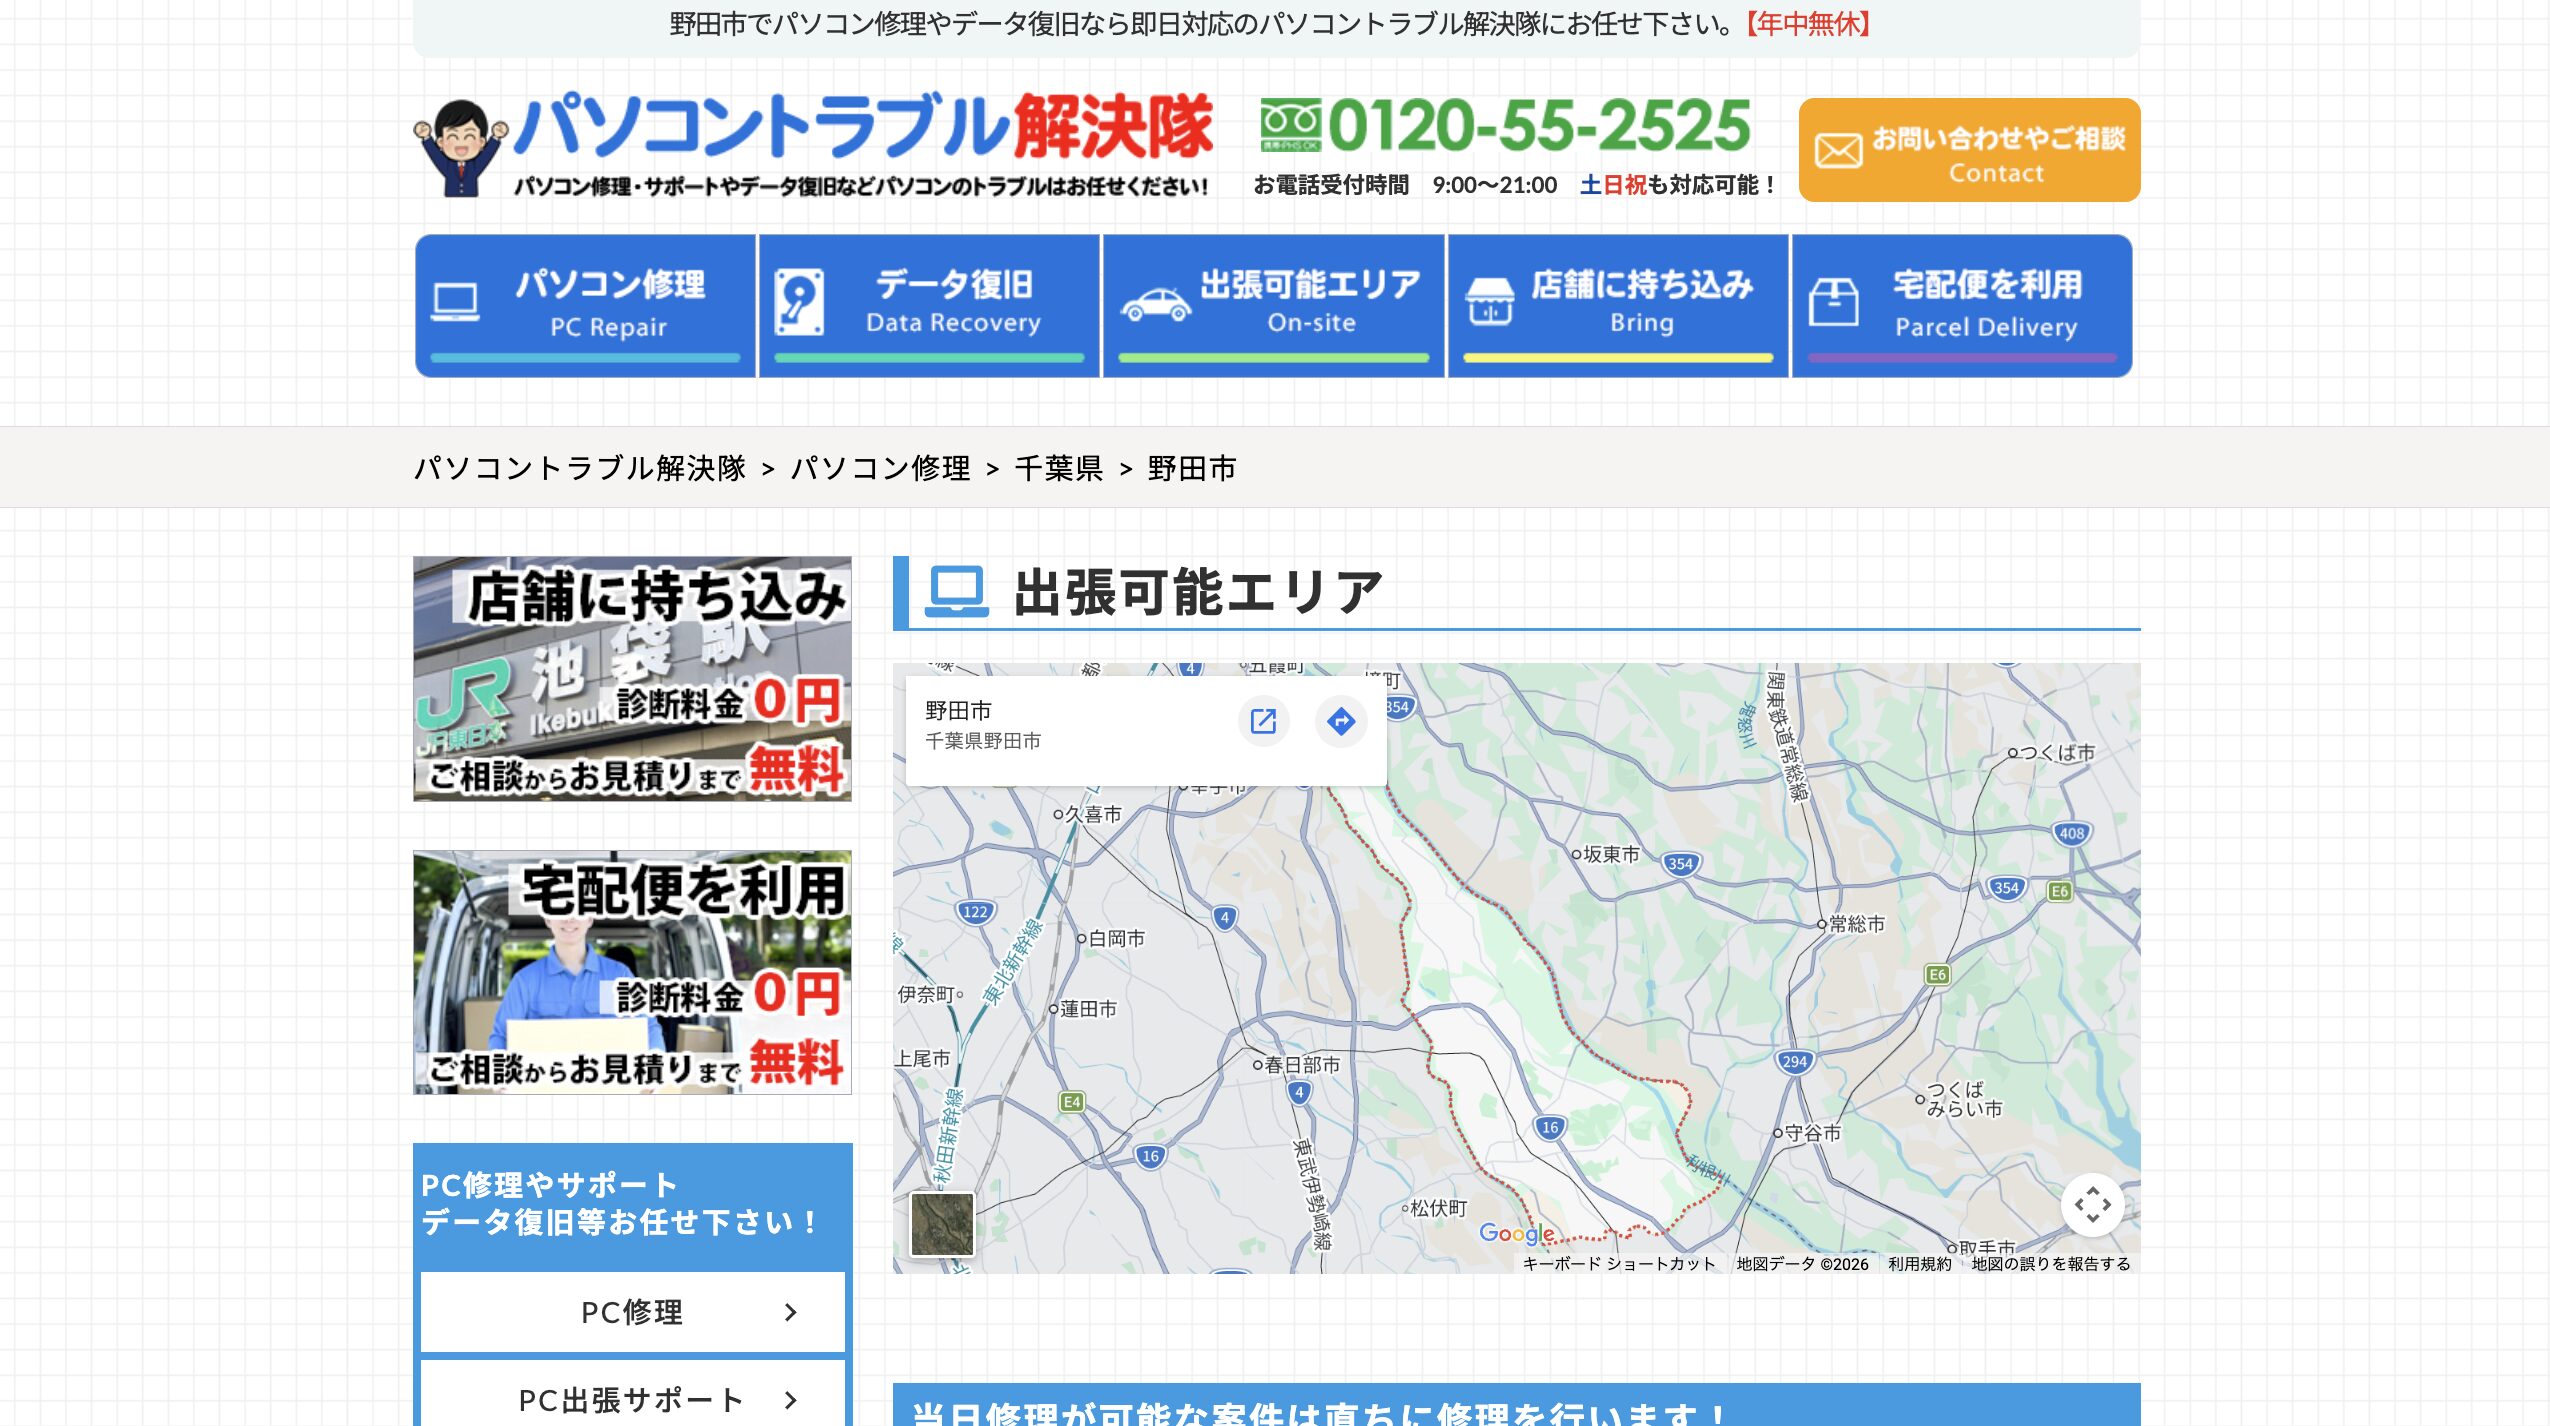Click the お問い合わせやご相談 Contact button
The height and width of the screenshot is (1426, 2550).
1969,150
